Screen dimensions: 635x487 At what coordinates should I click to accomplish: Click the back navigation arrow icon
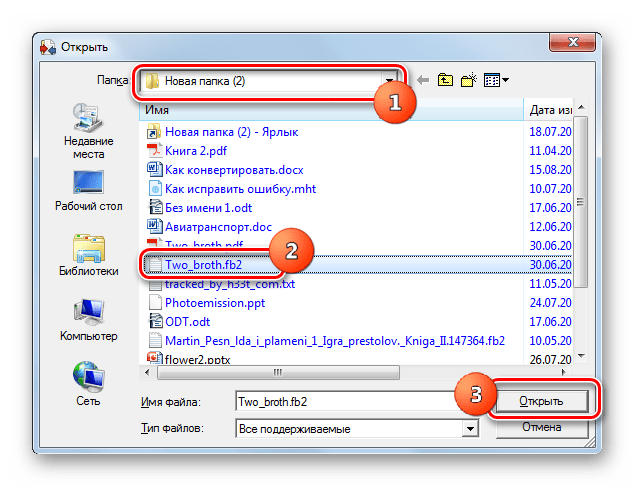[423, 80]
